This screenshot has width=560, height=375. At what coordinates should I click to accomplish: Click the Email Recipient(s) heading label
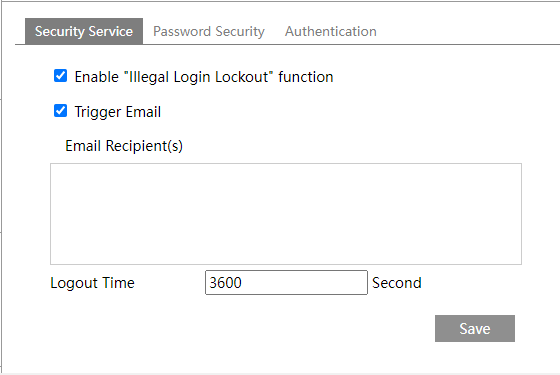click(124, 146)
